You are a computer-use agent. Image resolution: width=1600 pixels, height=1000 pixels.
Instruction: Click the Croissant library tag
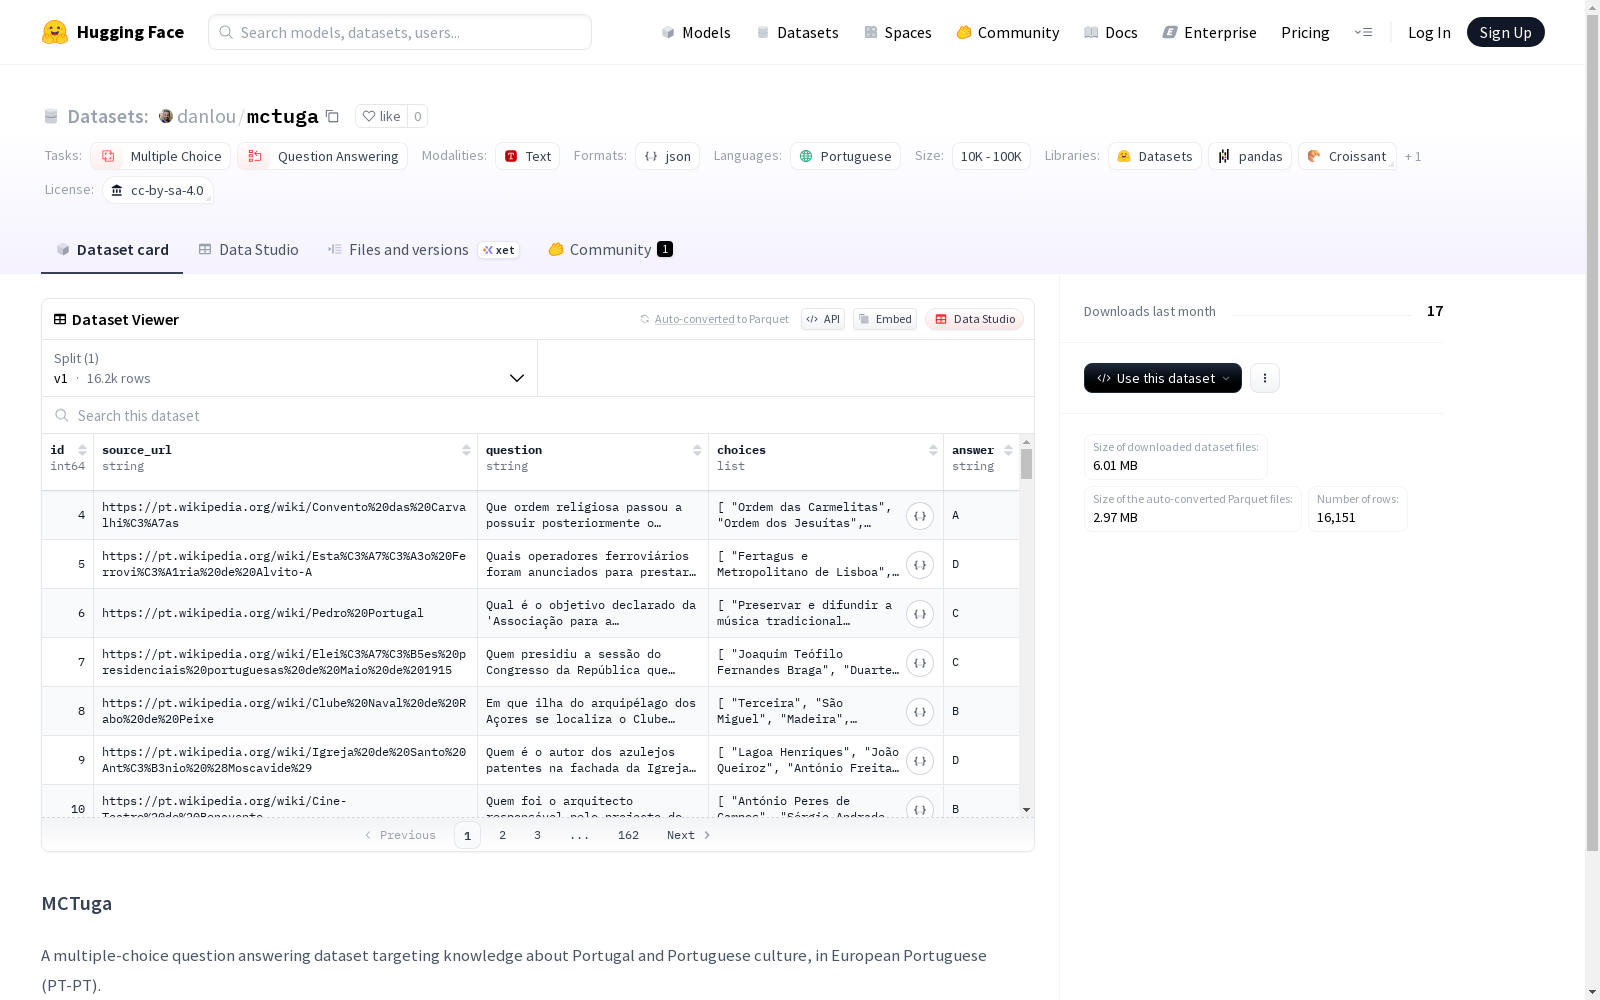pos(1347,156)
